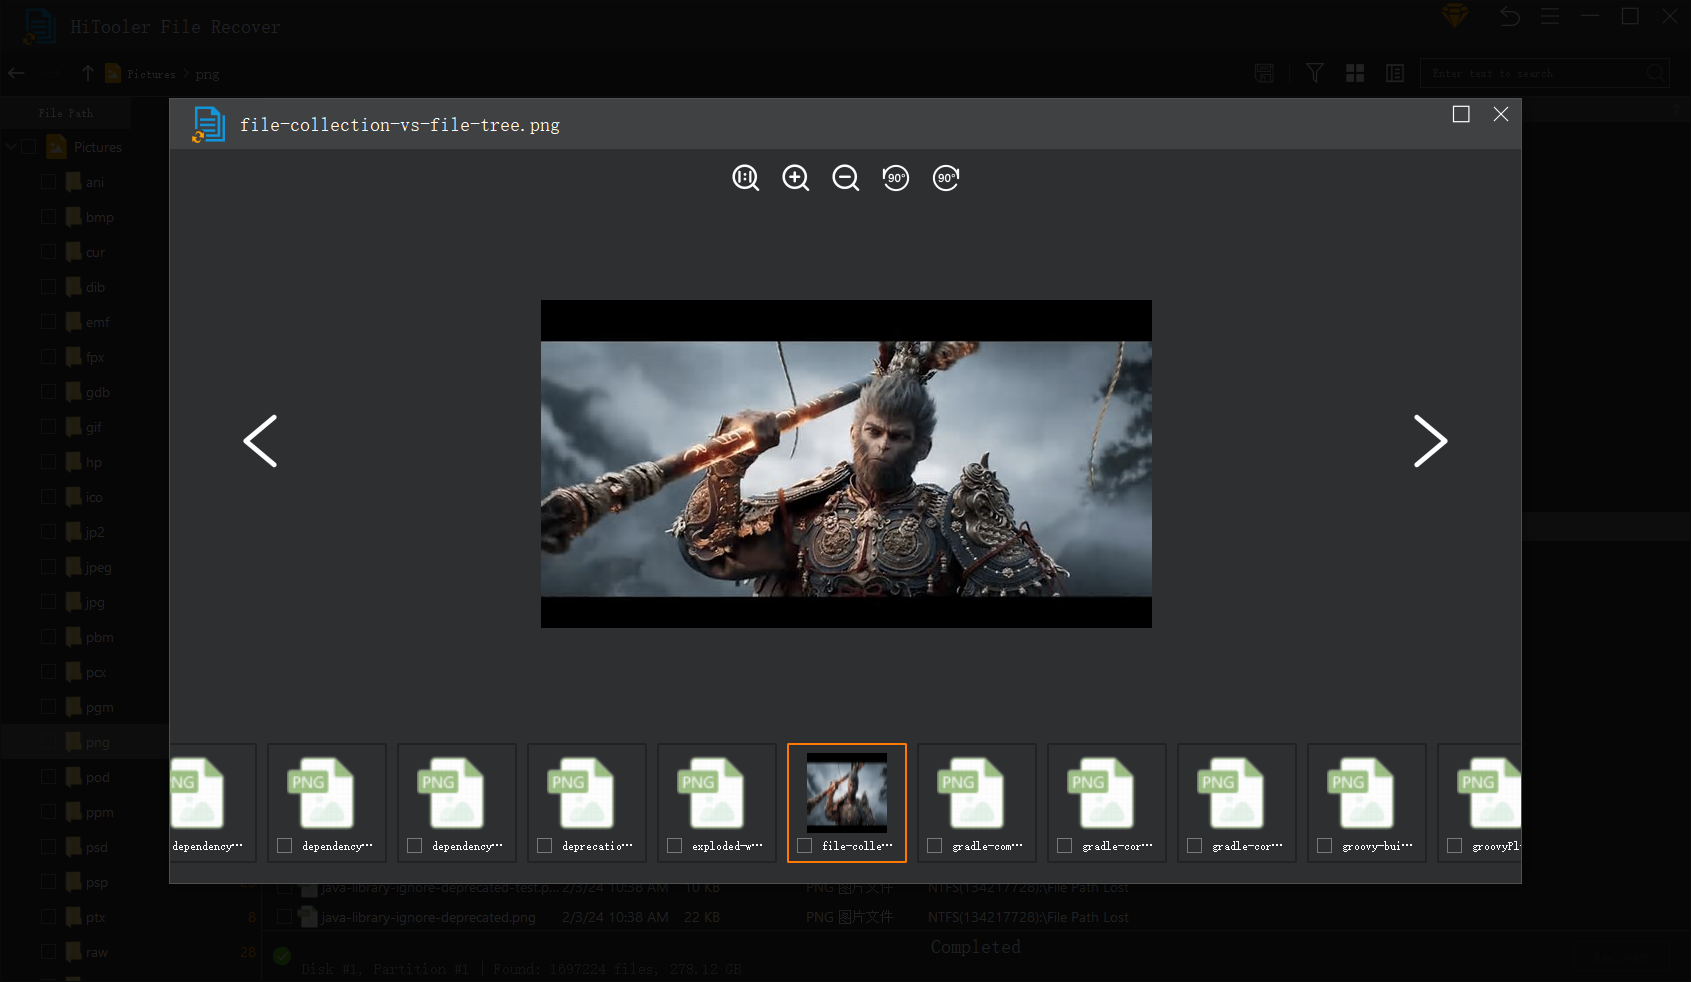
Task: Collapse the Pictures folder tree
Action: click(x=10, y=146)
